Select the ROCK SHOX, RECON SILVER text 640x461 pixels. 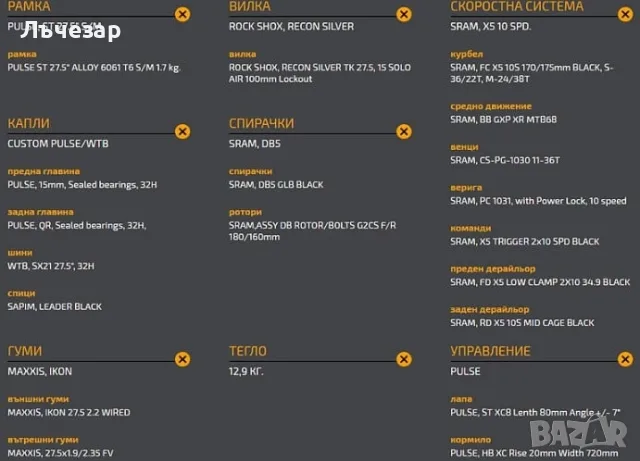[x=291, y=27]
